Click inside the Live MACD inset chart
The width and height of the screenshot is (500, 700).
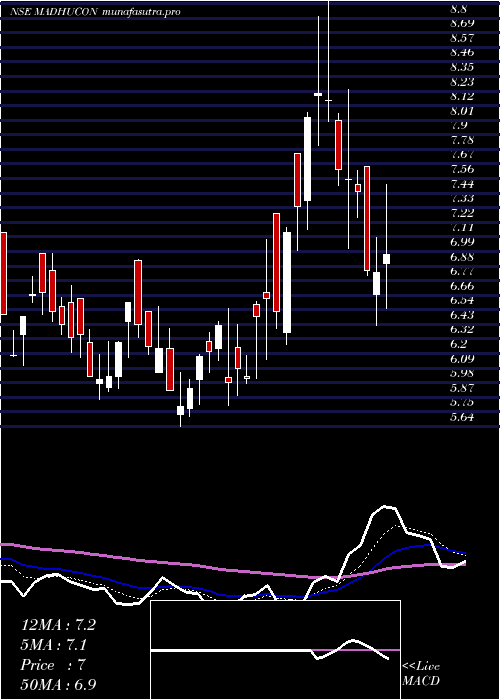click(275, 650)
